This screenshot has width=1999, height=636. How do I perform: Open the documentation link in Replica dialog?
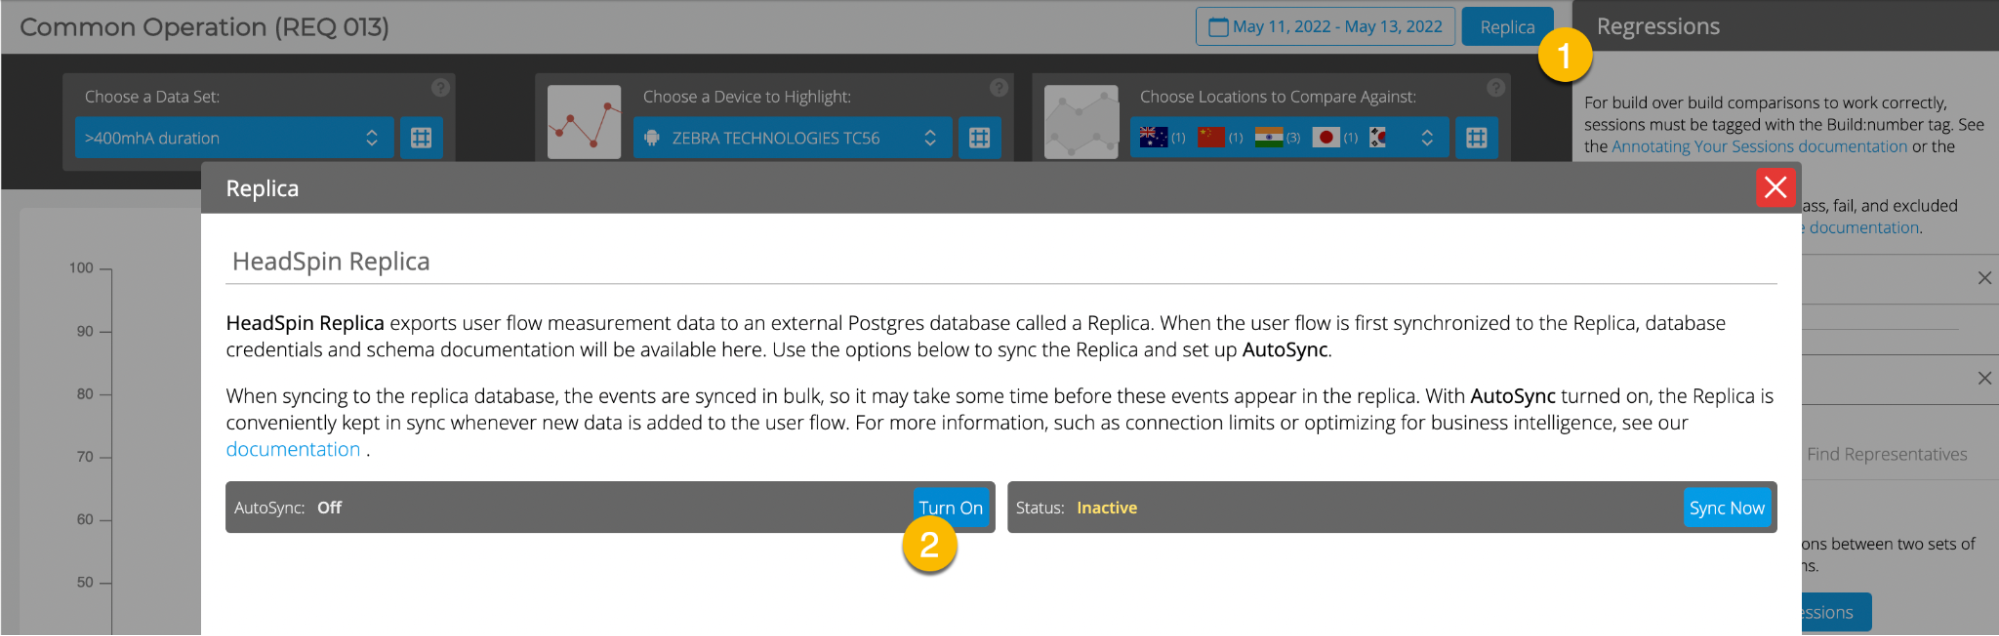coord(293,449)
